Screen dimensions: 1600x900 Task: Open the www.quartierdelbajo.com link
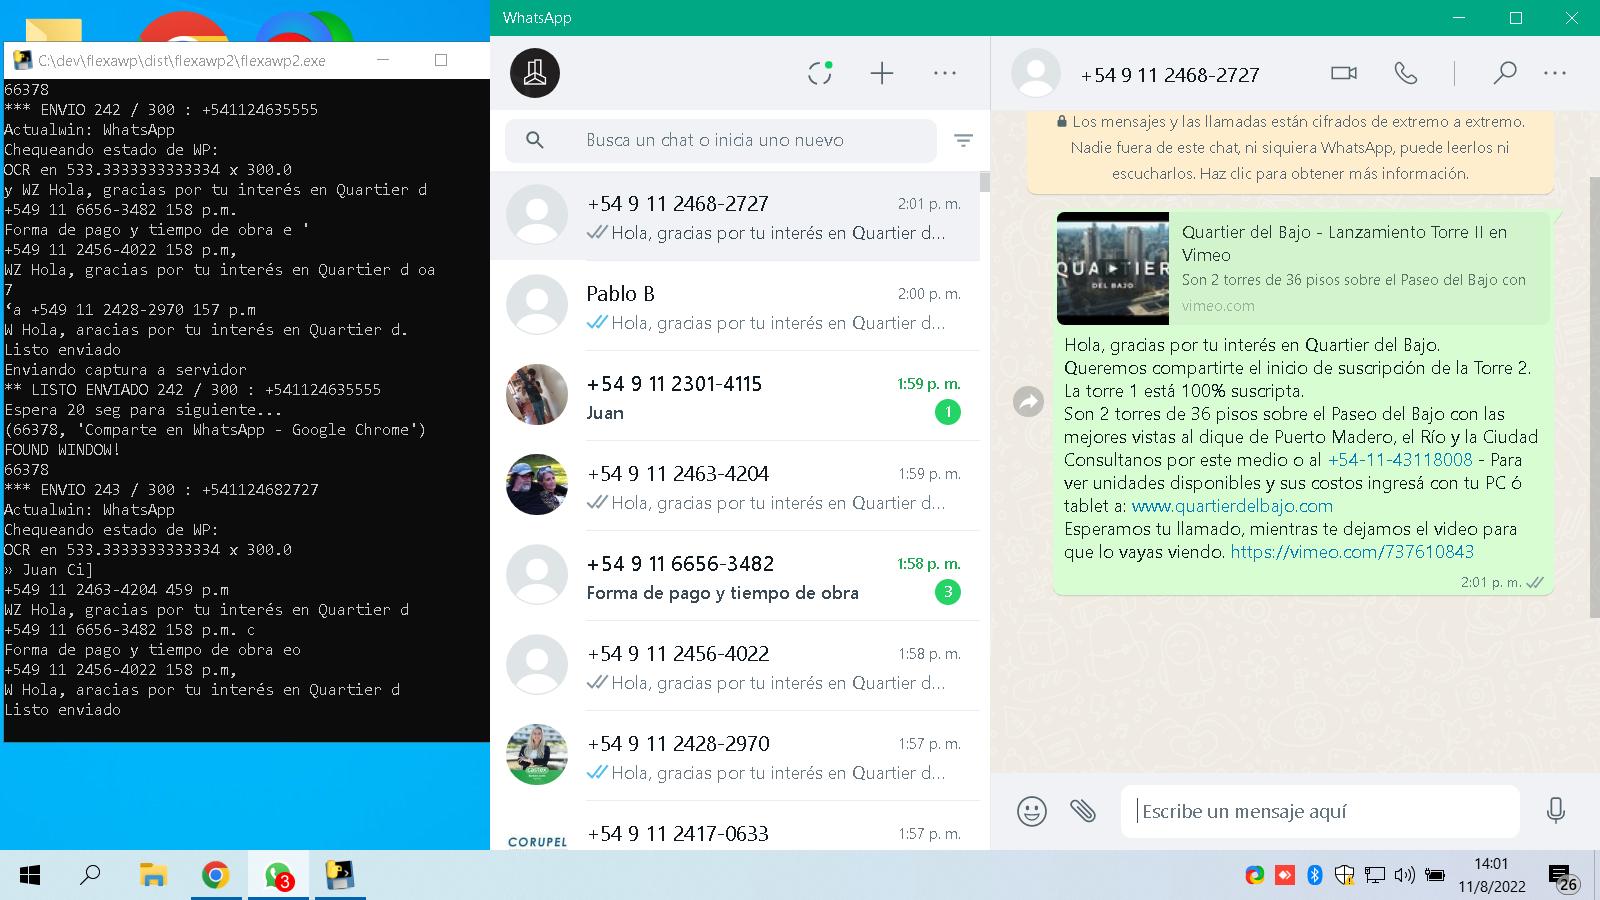point(1232,506)
